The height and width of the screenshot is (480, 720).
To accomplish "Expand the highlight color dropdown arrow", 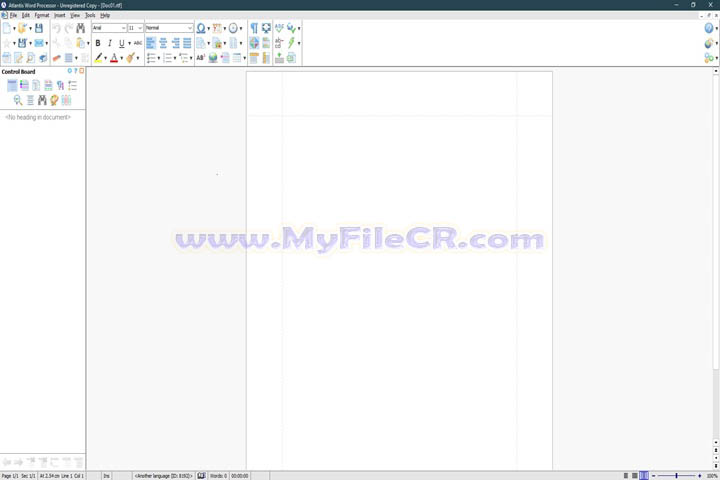I will (105, 58).
